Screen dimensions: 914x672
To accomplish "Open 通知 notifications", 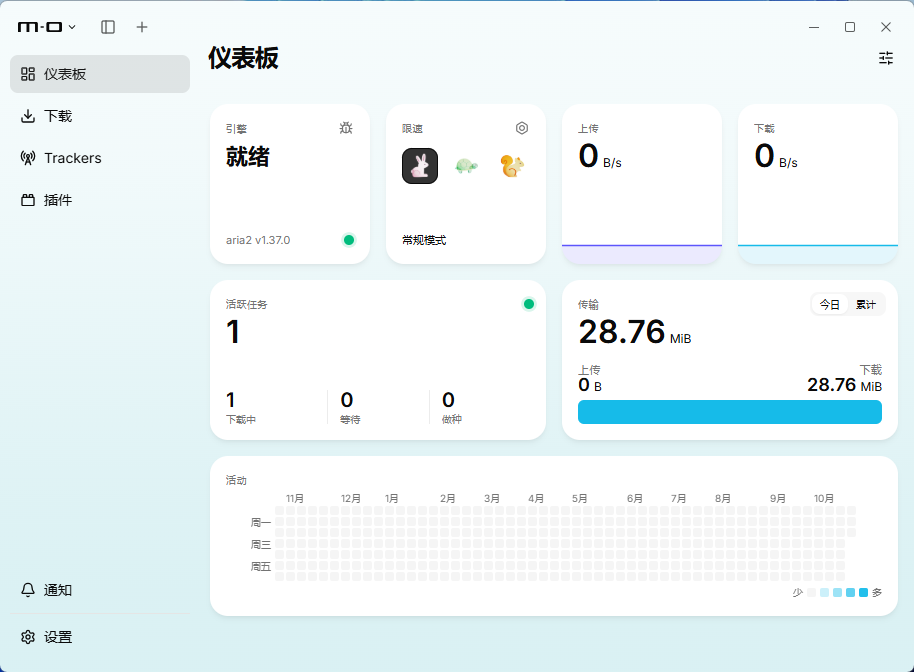I will pyautogui.click(x=100, y=590).
